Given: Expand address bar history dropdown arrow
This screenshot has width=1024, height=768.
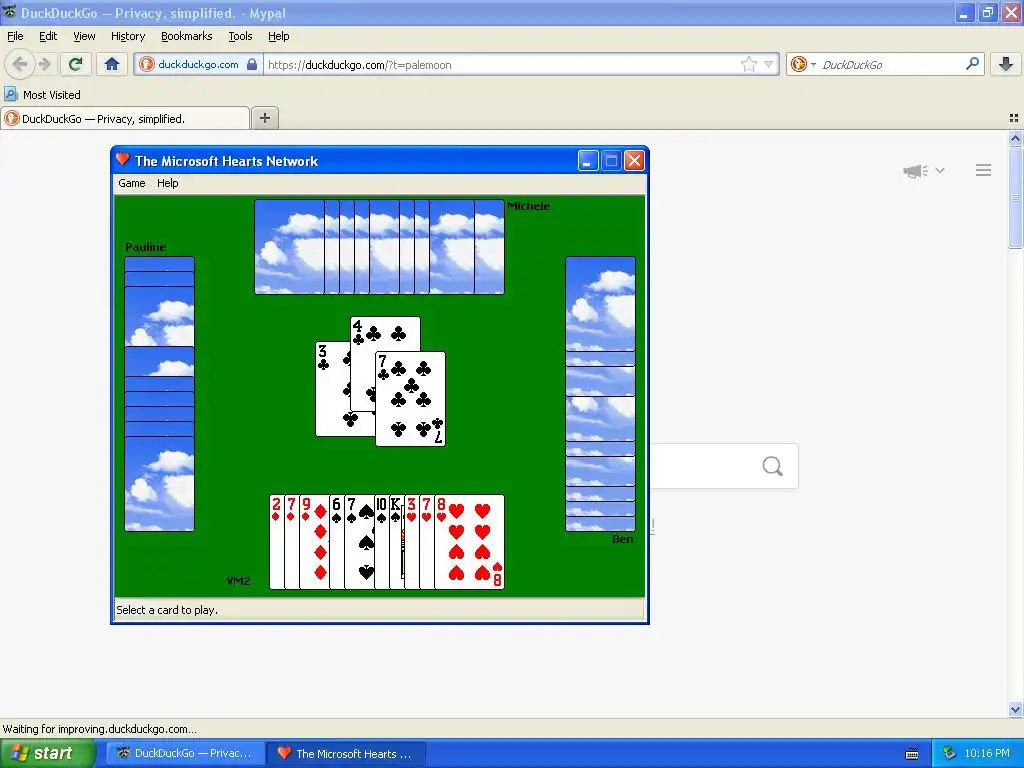Looking at the screenshot, I should (x=769, y=64).
